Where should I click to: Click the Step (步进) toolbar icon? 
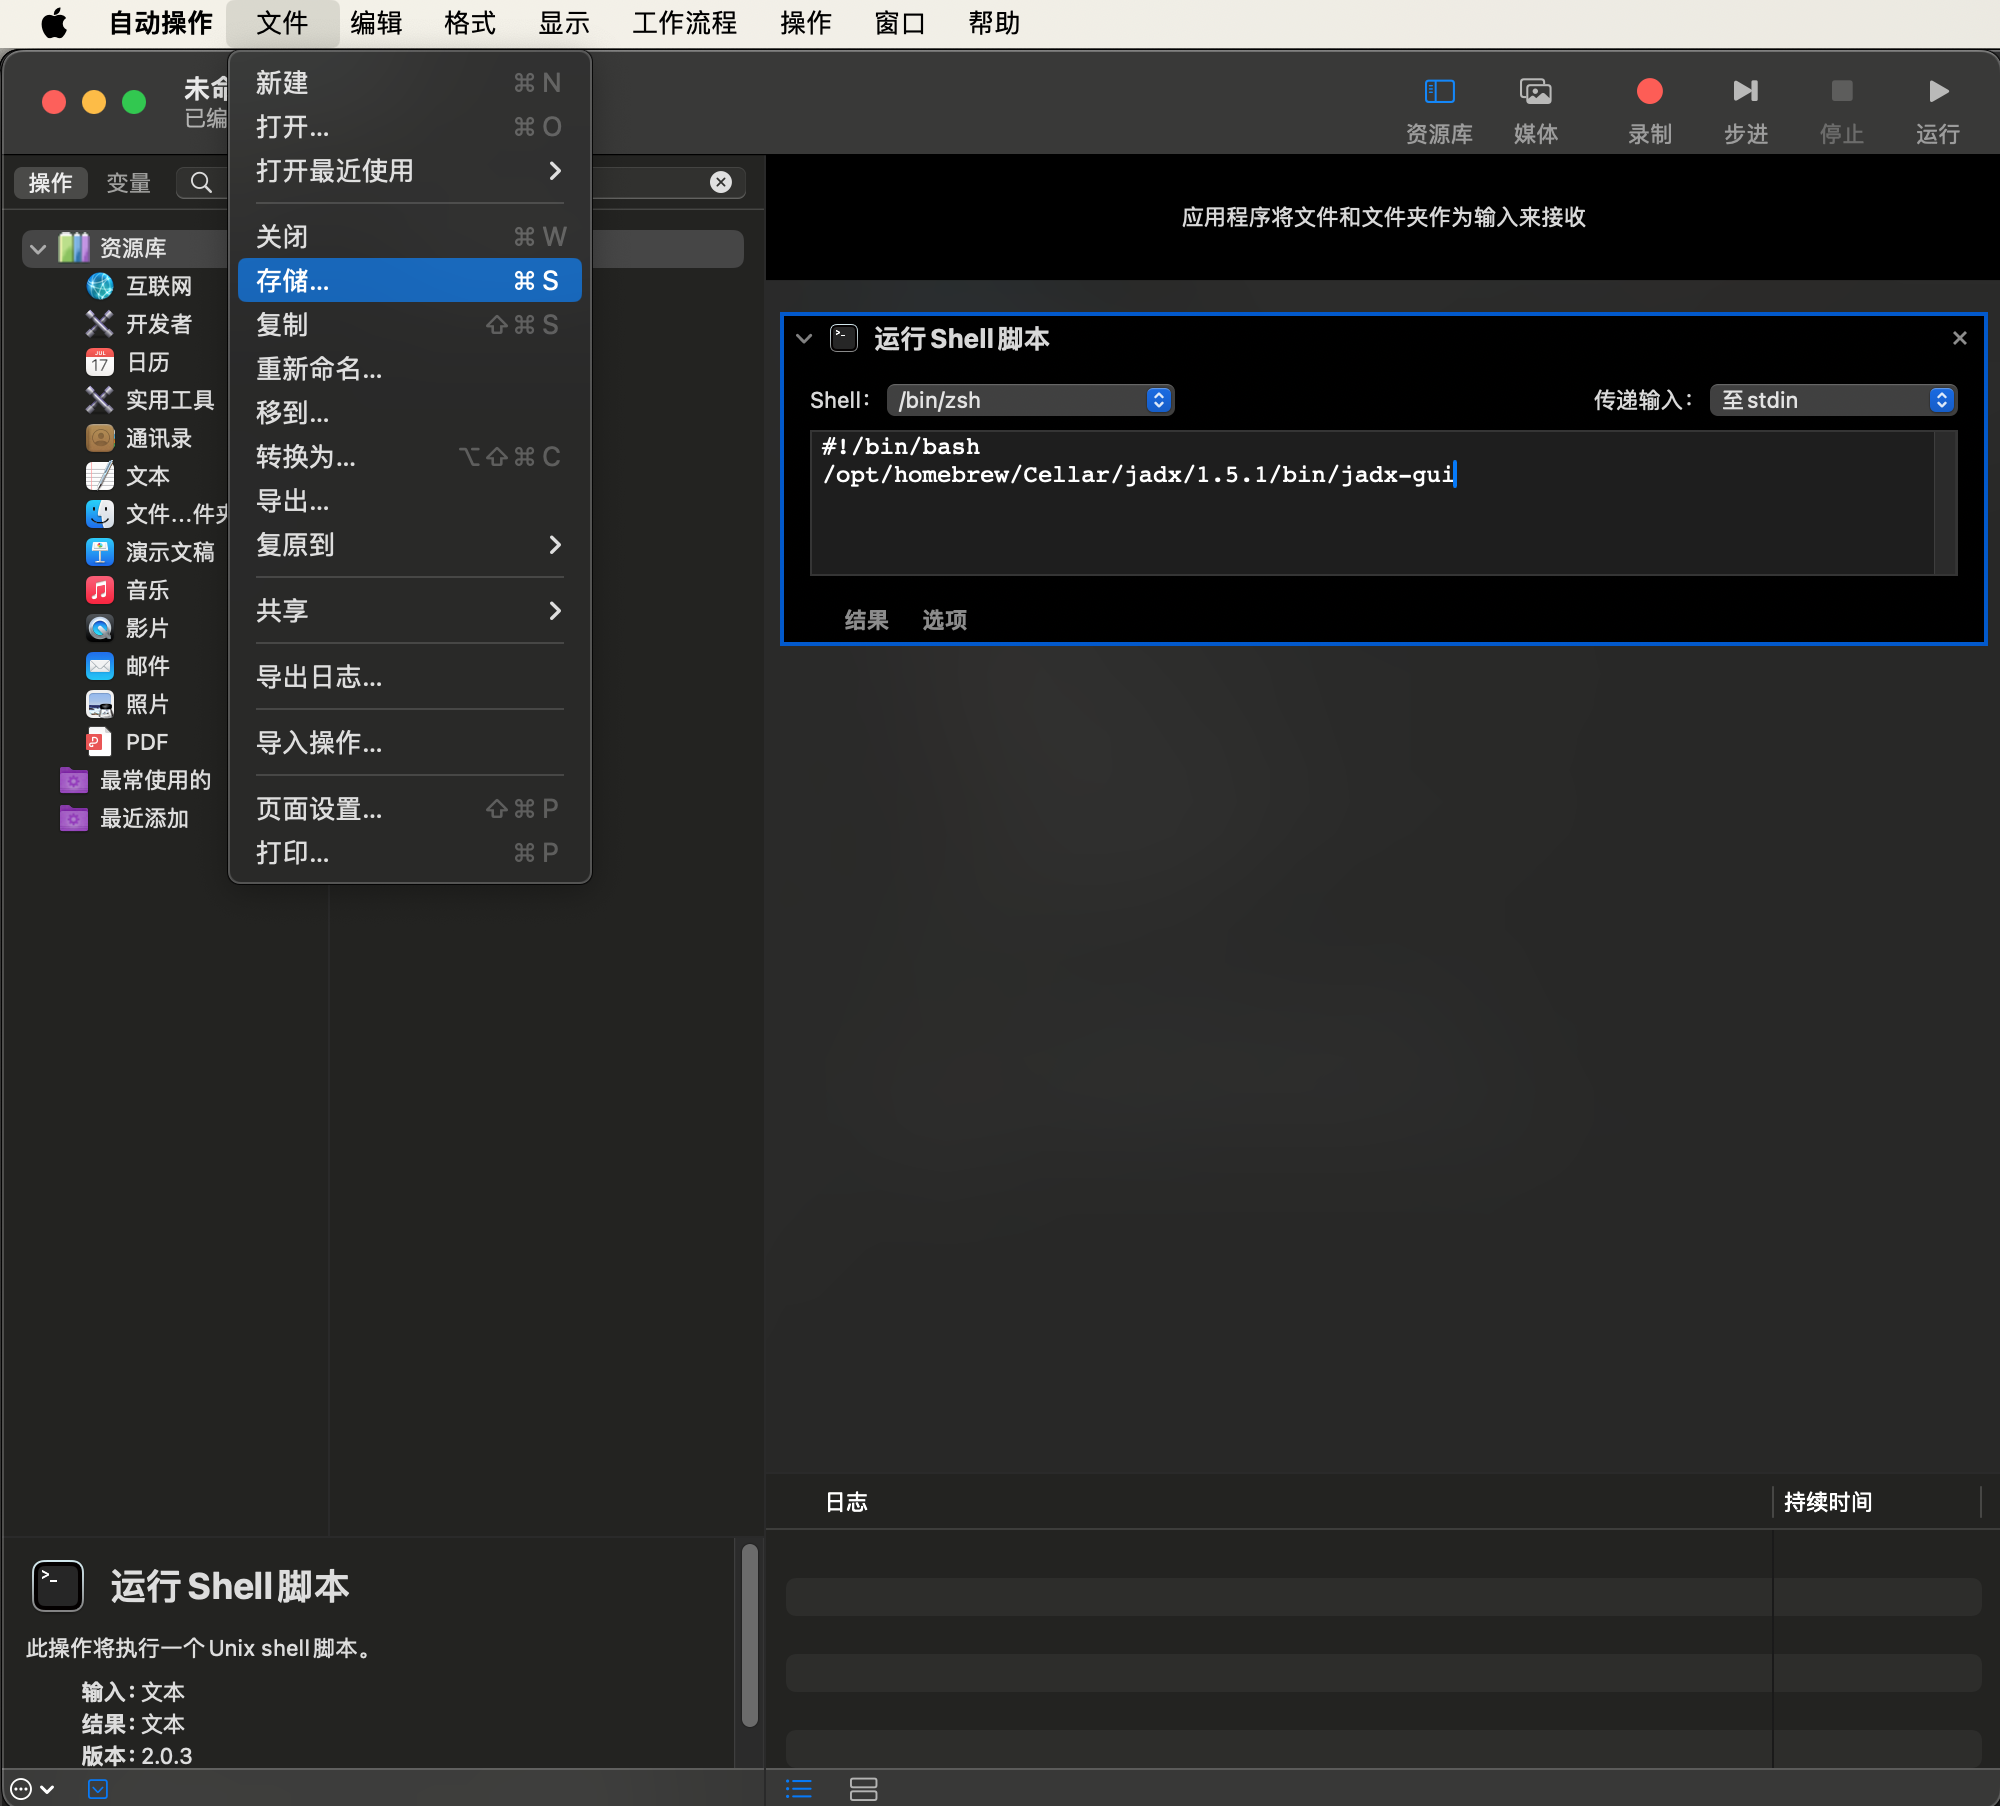1745,92
